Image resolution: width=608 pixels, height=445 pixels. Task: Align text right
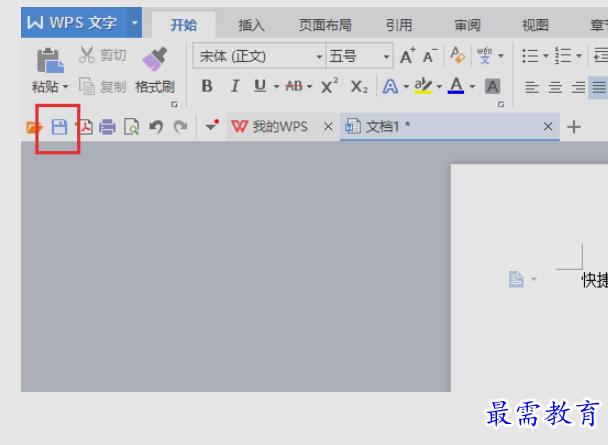click(x=578, y=87)
